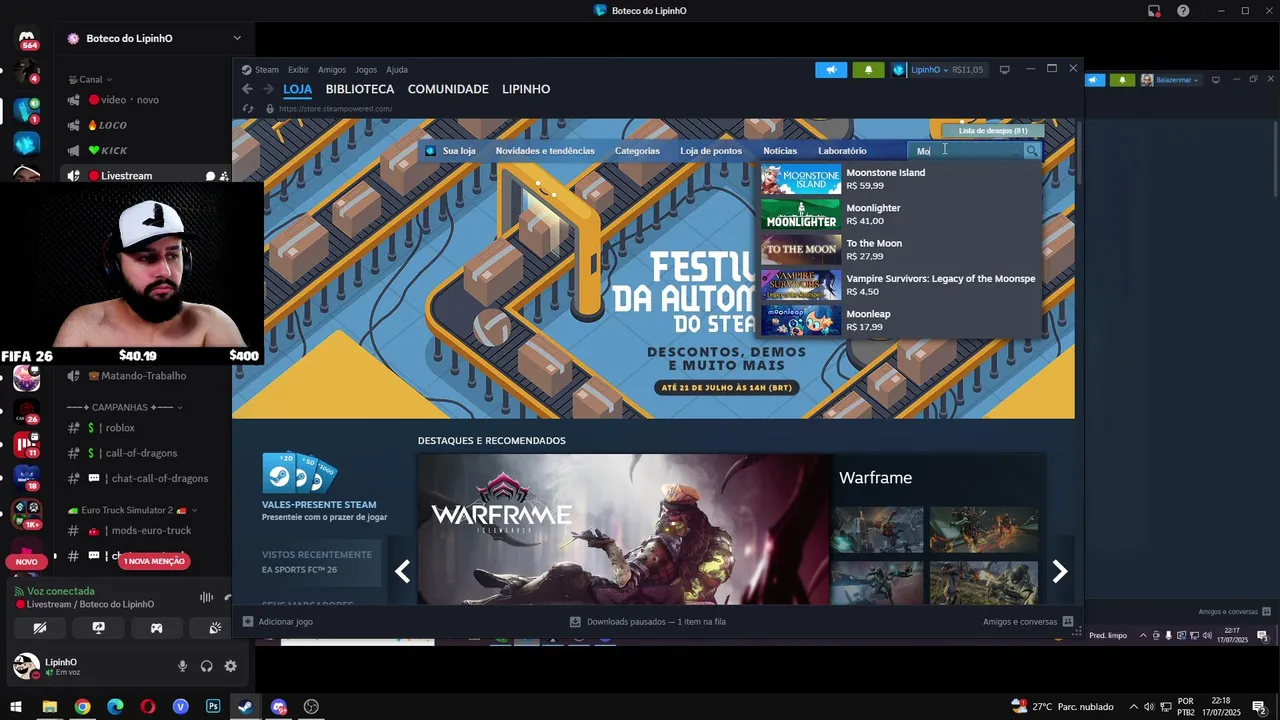
Task: Click the Steam forward navigation arrow
Action: [x=268, y=89]
